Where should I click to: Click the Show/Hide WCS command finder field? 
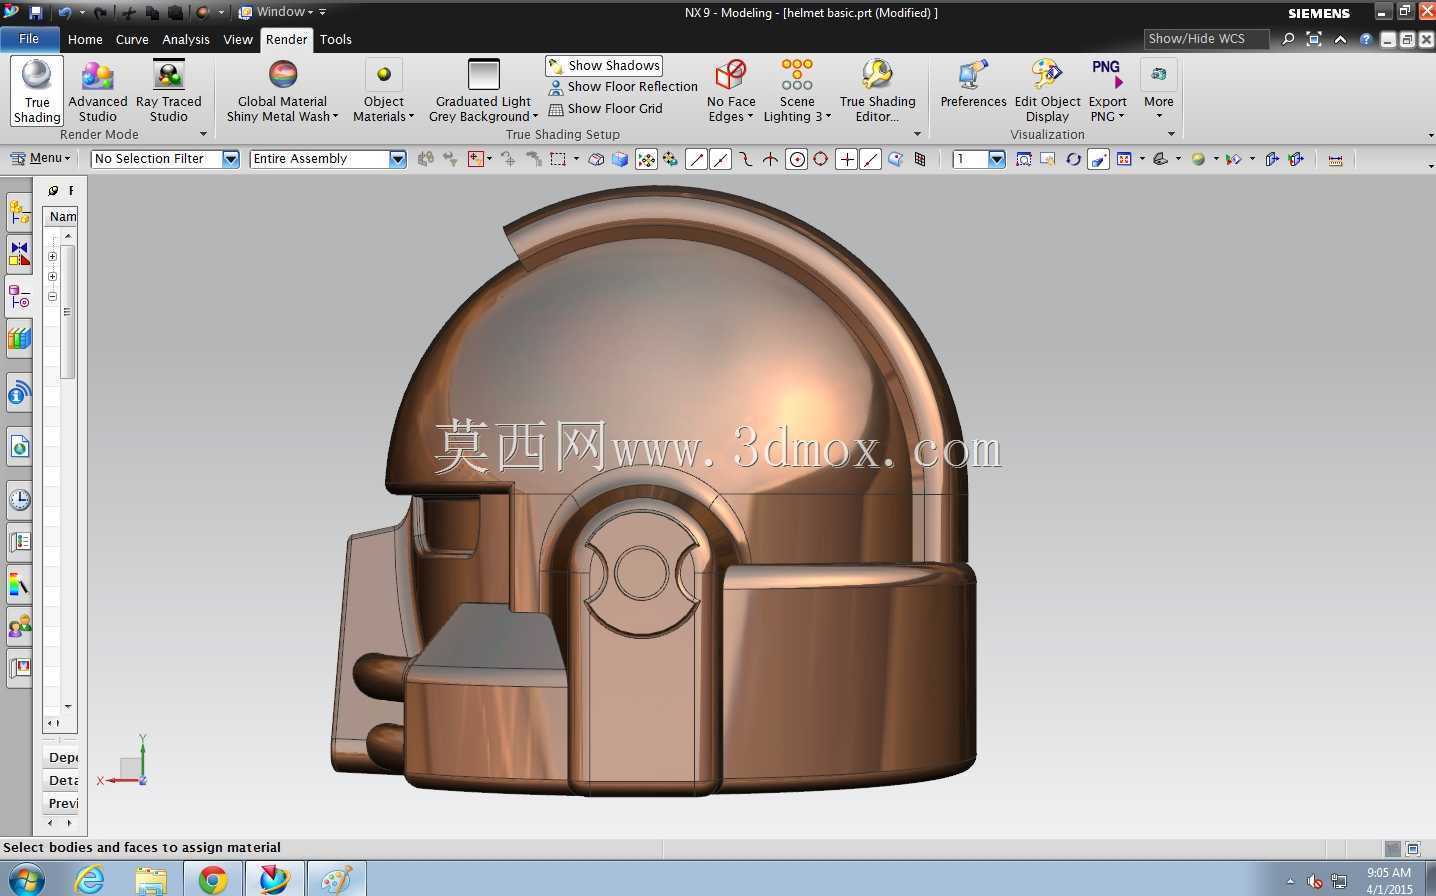(1205, 39)
